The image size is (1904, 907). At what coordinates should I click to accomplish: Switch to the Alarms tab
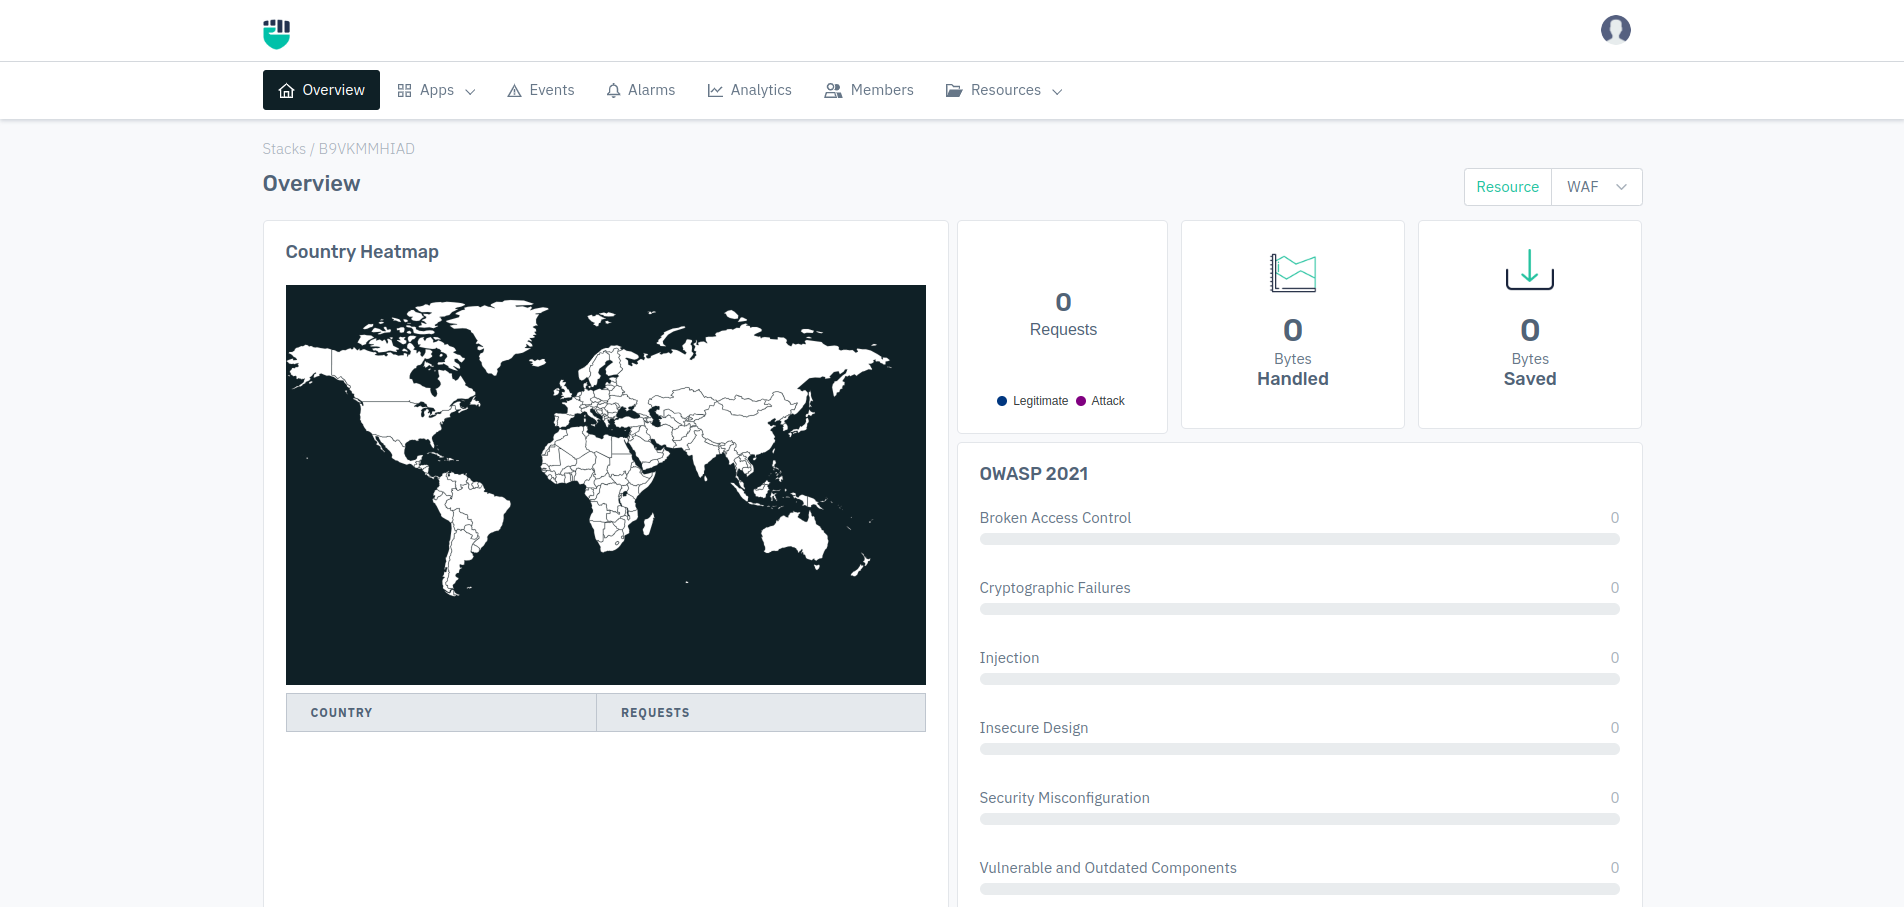(x=641, y=90)
